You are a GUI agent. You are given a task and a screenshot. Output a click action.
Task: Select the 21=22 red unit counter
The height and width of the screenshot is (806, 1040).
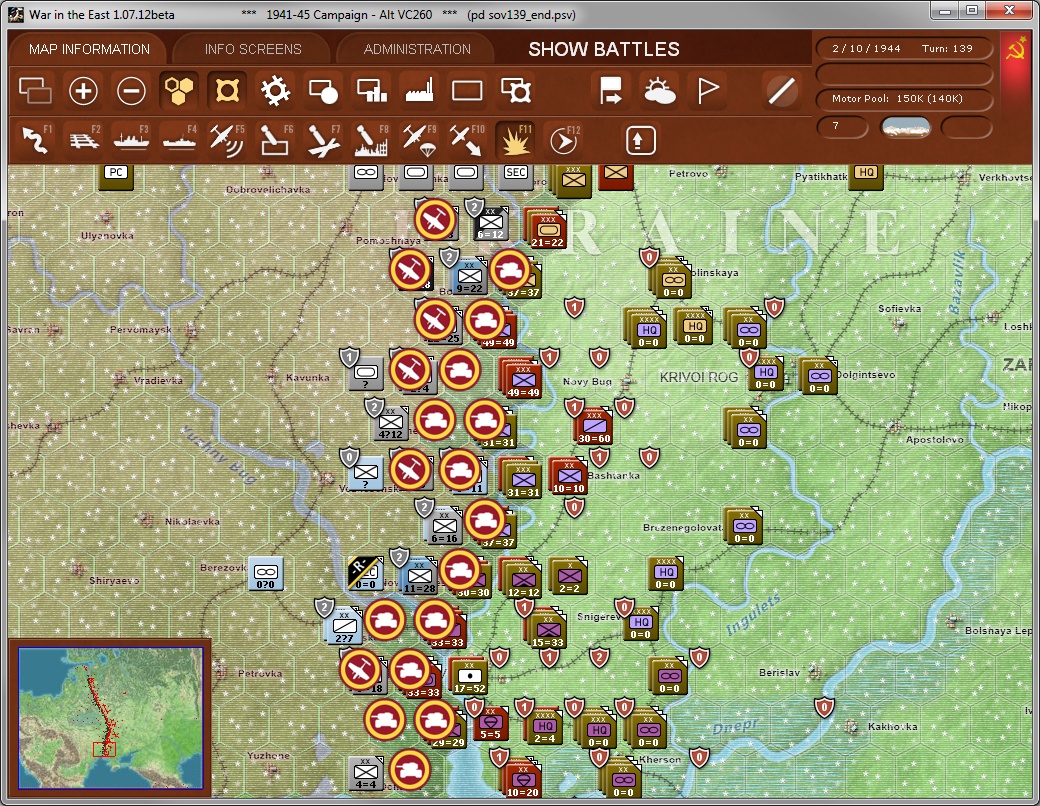click(547, 228)
